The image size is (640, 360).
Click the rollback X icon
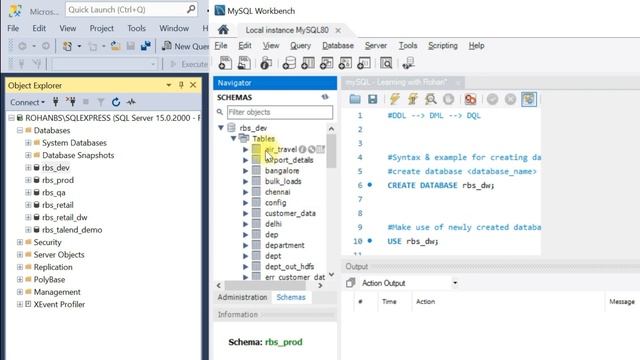point(510,99)
